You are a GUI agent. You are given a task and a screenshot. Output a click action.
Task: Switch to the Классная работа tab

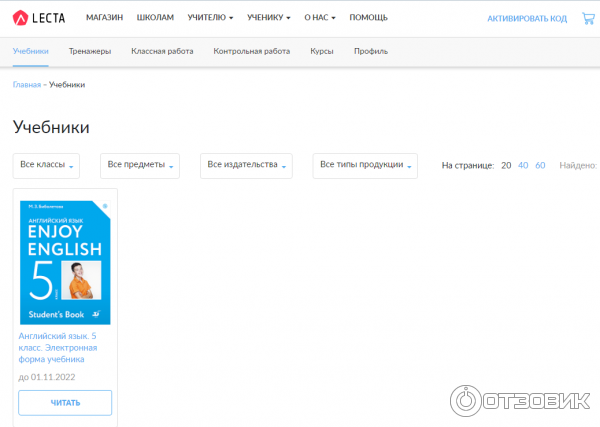162,51
